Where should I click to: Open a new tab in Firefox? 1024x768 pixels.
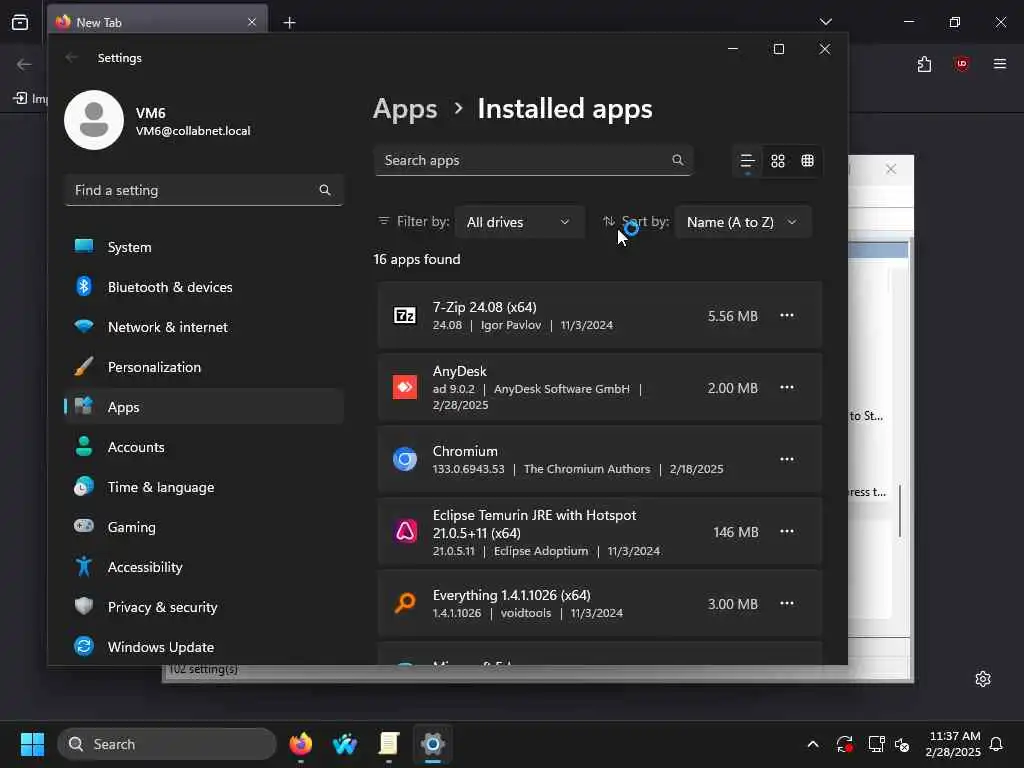(289, 23)
